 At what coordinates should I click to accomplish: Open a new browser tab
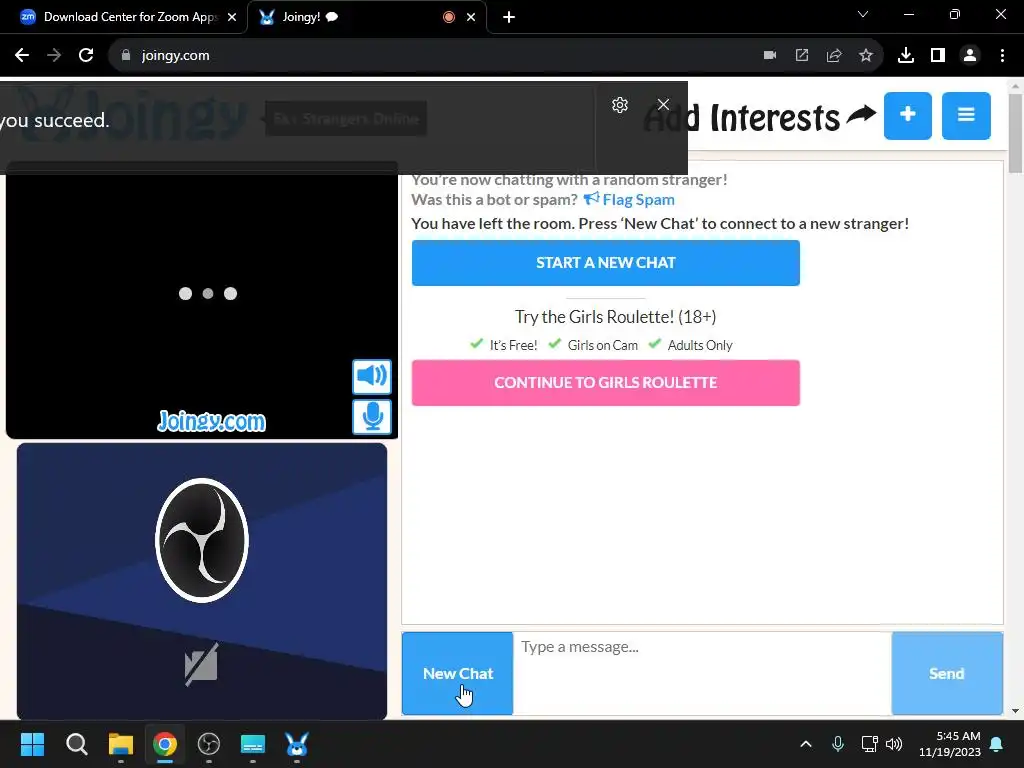pos(509,17)
